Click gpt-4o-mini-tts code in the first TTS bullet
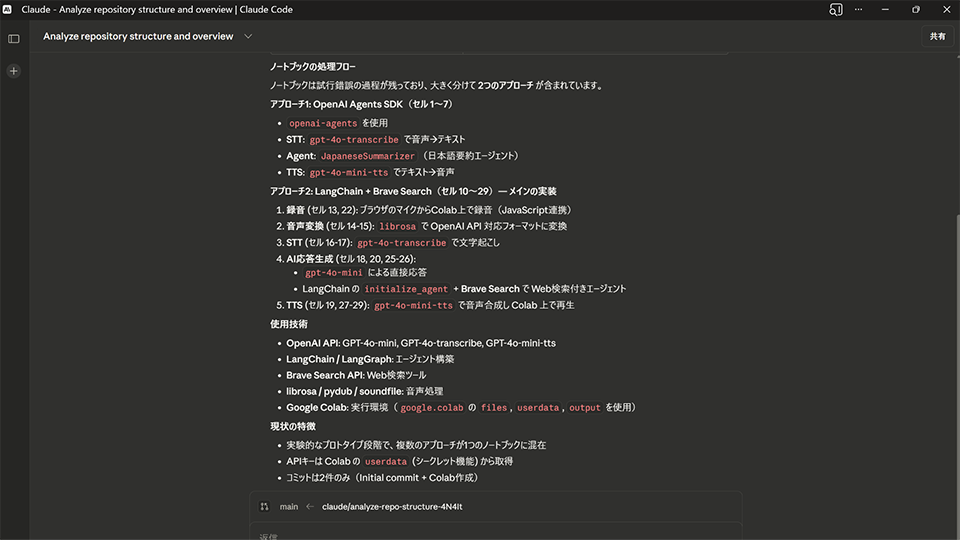 click(x=348, y=173)
